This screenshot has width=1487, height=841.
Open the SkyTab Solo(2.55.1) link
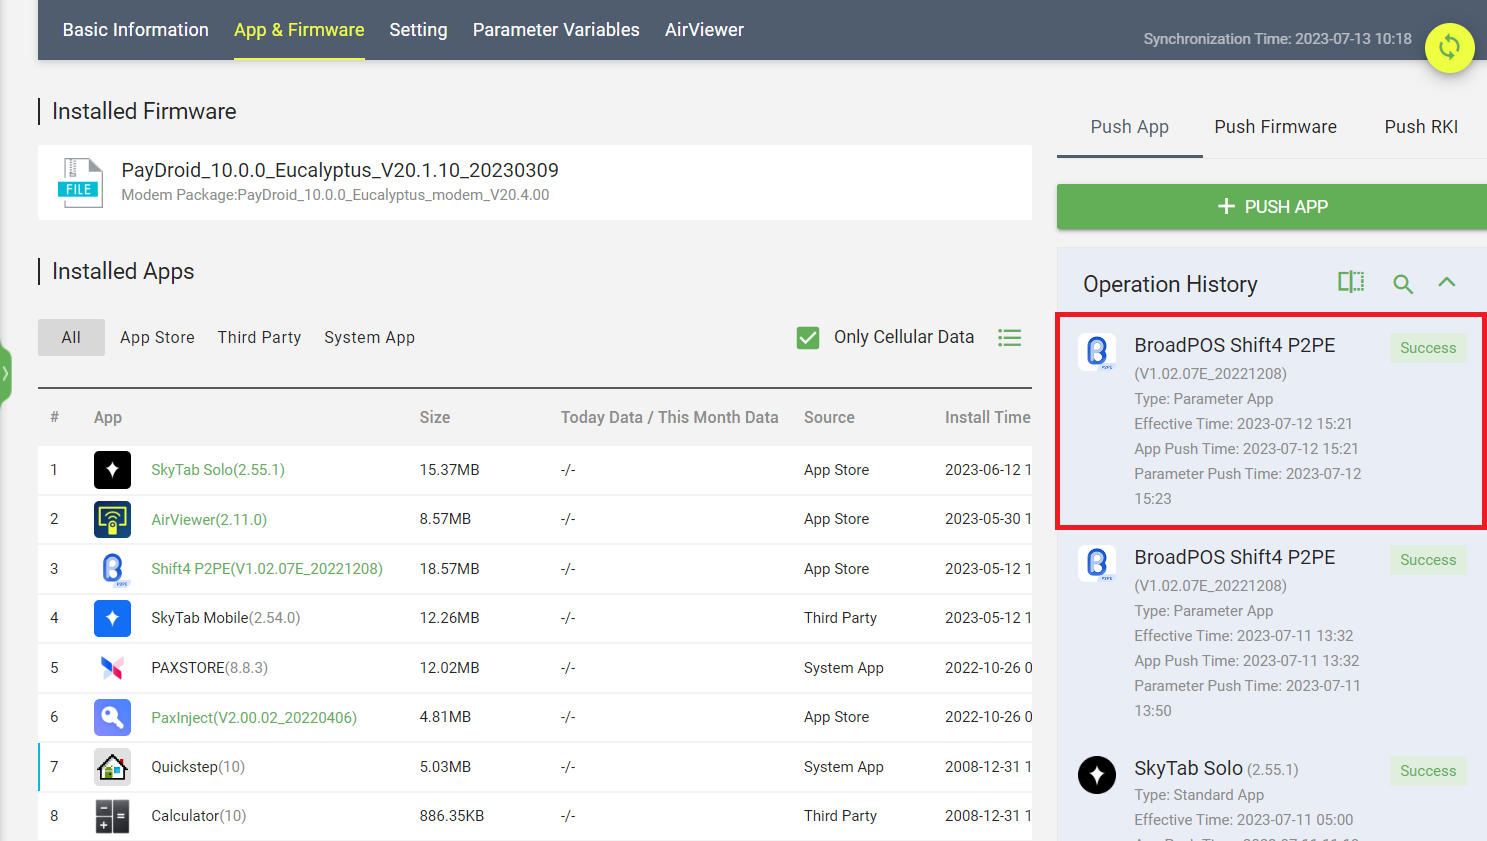218,470
